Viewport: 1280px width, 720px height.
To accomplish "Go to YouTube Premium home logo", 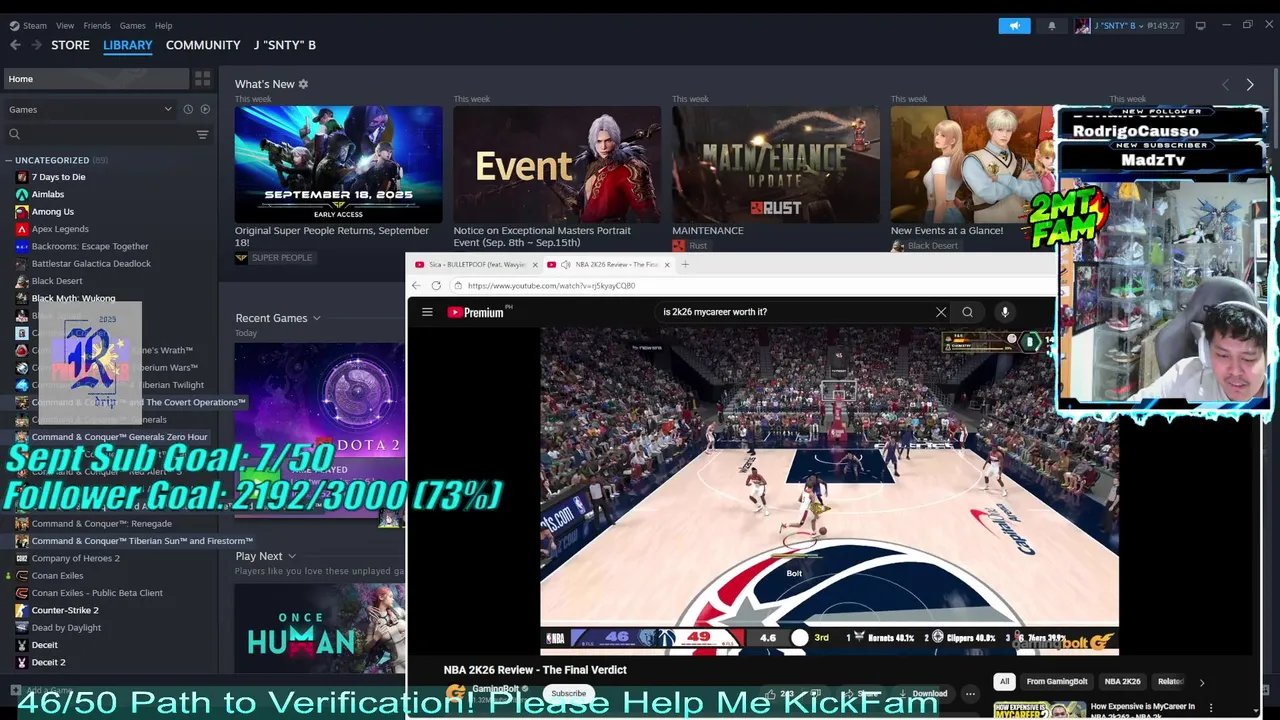I will [478, 312].
